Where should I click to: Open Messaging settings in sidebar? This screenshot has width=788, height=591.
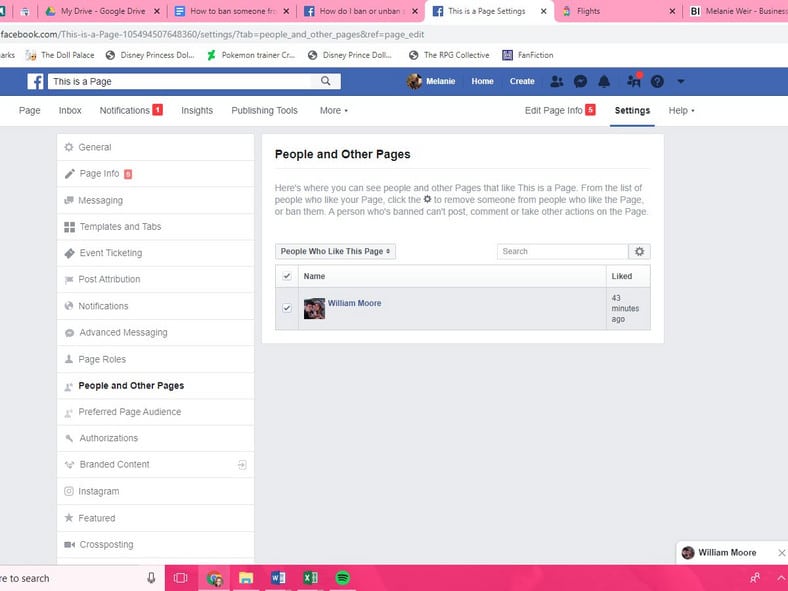(155, 201)
